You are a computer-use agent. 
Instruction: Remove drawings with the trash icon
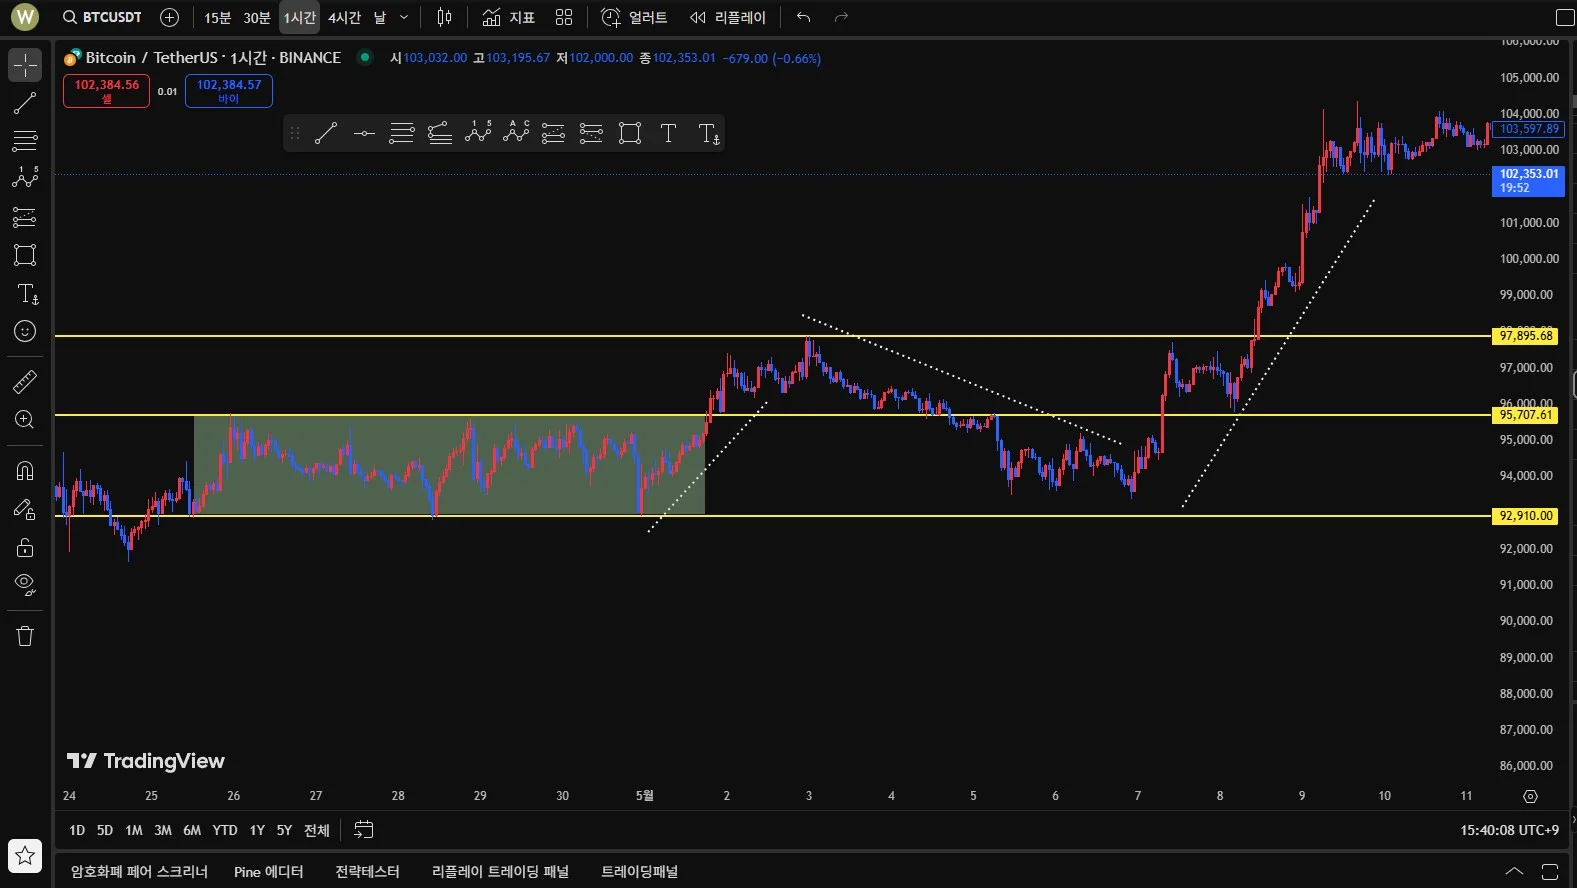tap(25, 636)
